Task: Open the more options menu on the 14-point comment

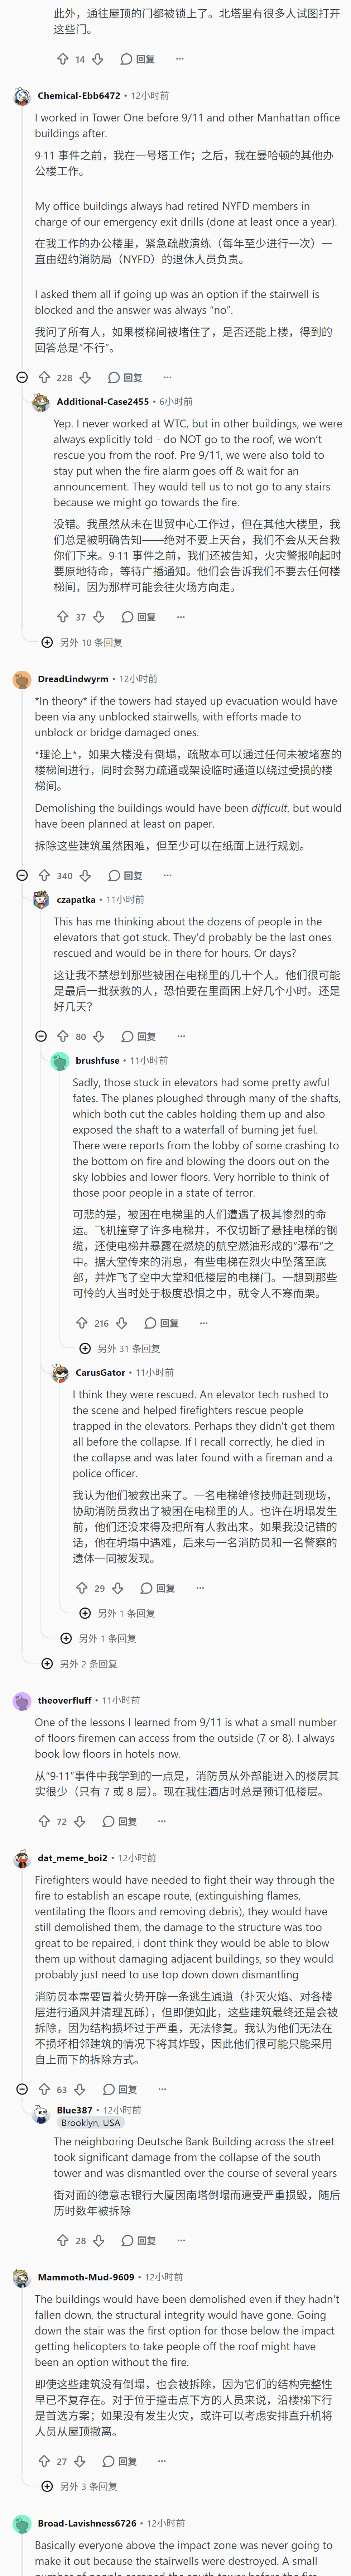Action: [x=180, y=59]
